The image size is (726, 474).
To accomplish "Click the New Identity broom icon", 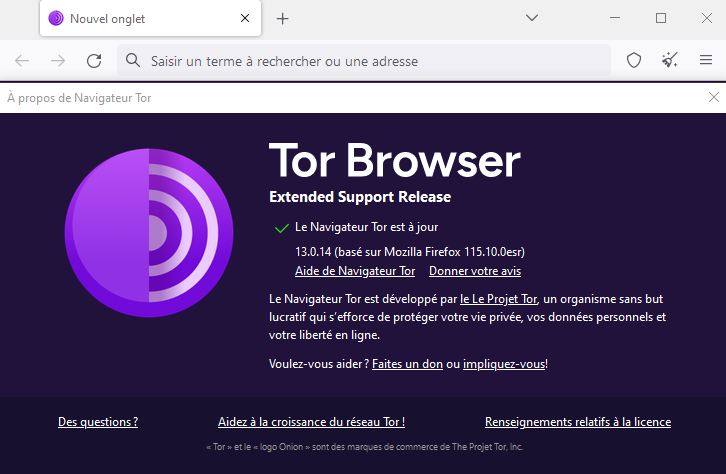I will click(x=669, y=61).
